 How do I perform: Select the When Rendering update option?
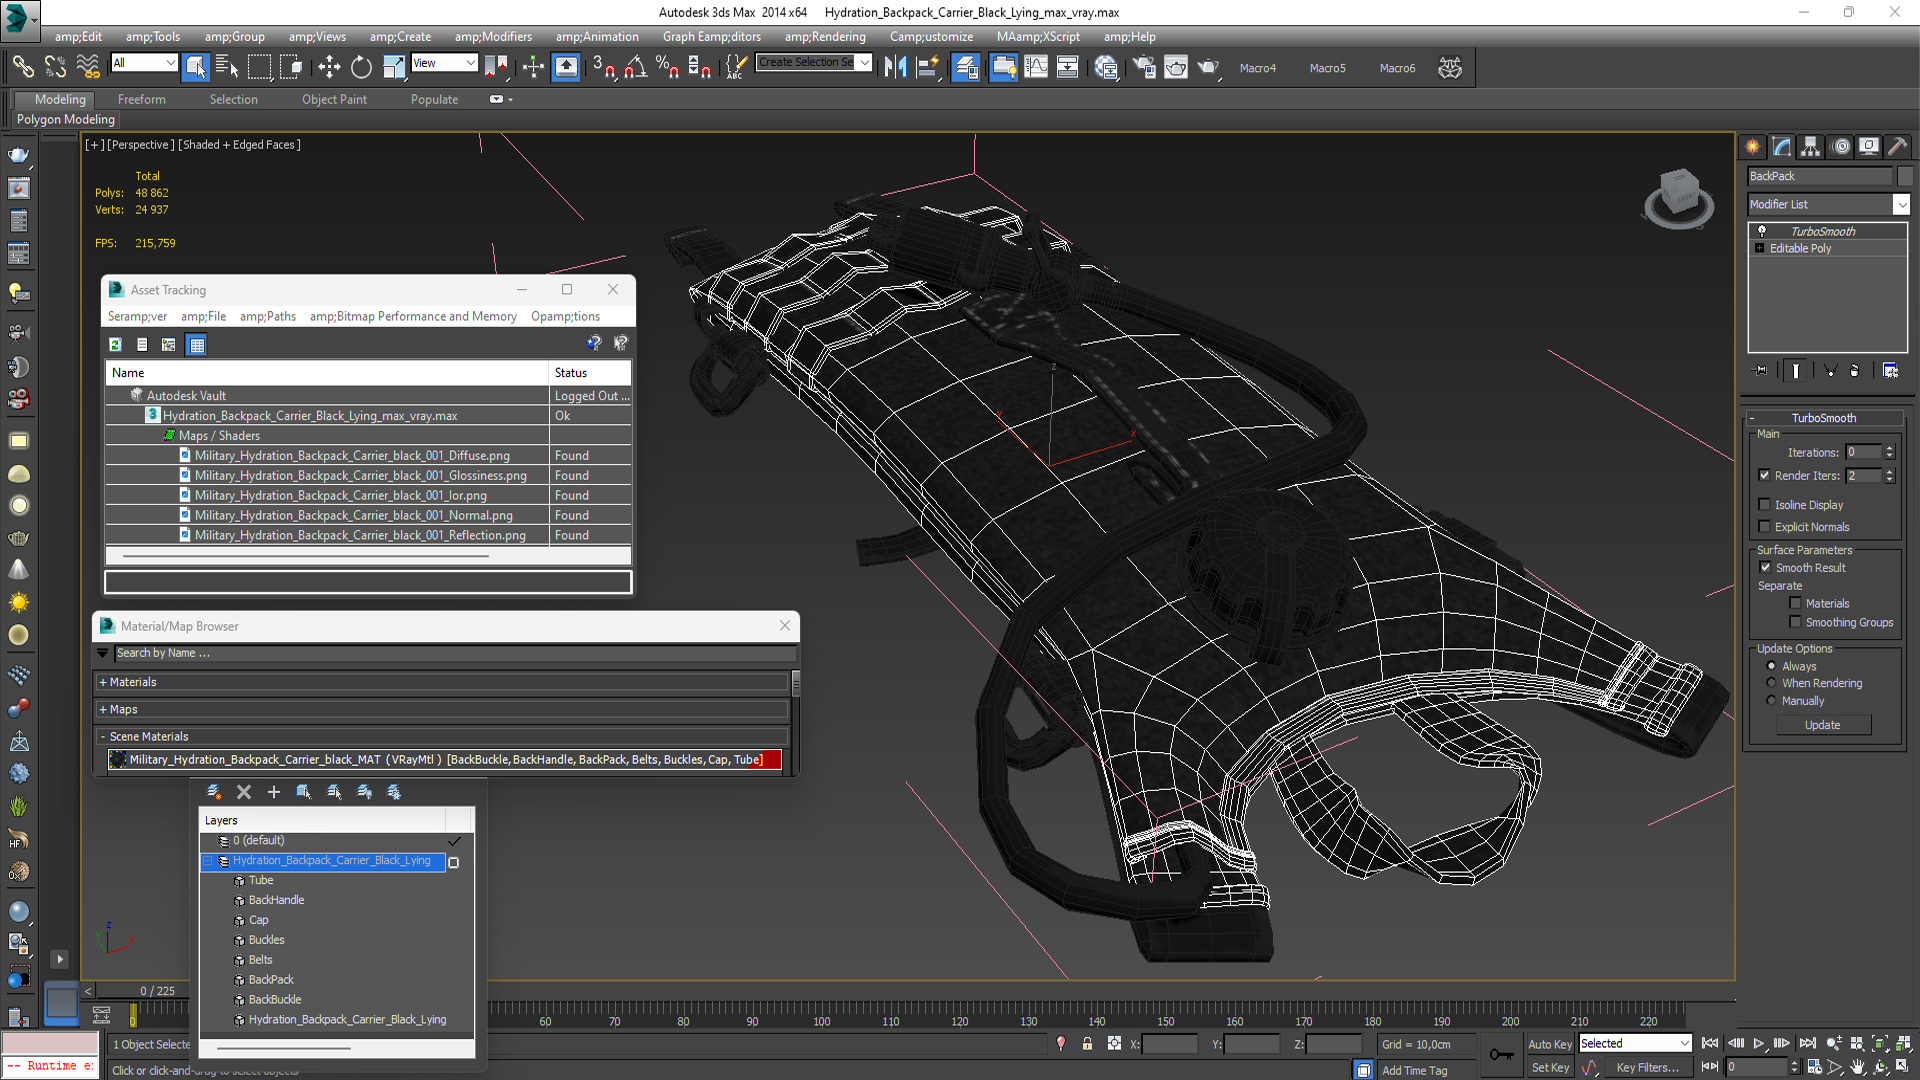coord(1771,683)
